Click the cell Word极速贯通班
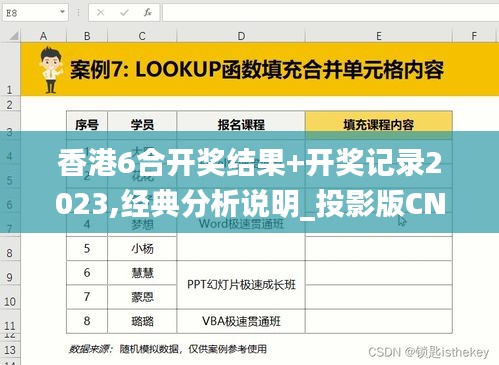 pos(241,224)
